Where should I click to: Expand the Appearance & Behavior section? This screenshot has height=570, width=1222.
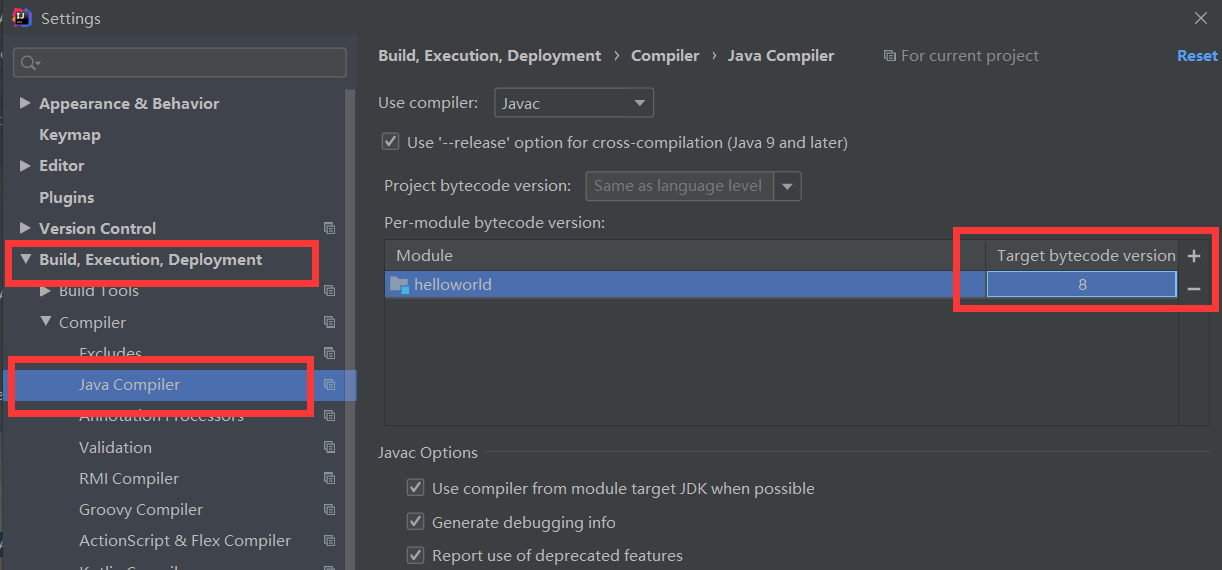tap(25, 103)
